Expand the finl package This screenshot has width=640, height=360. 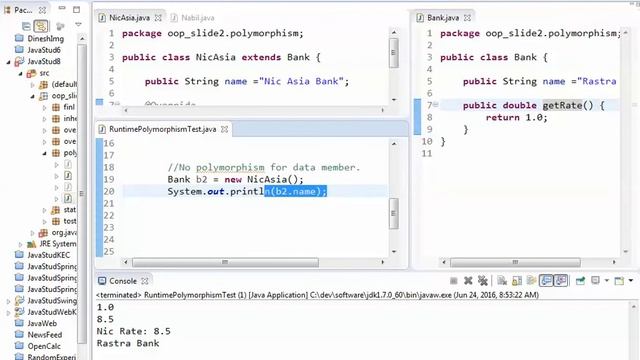pyautogui.click(x=44, y=108)
